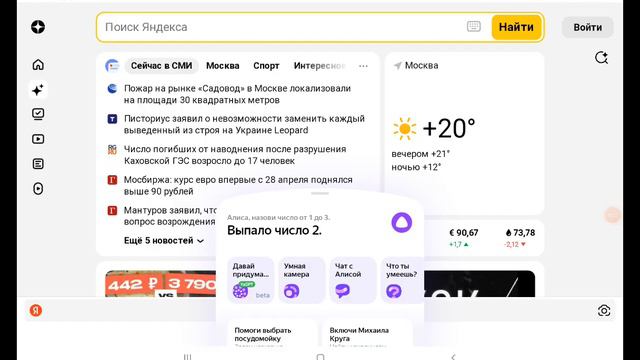The height and width of the screenshot is (360, 640).
Task: Click the 'Найти' search button
Action: tap(516, 27)
